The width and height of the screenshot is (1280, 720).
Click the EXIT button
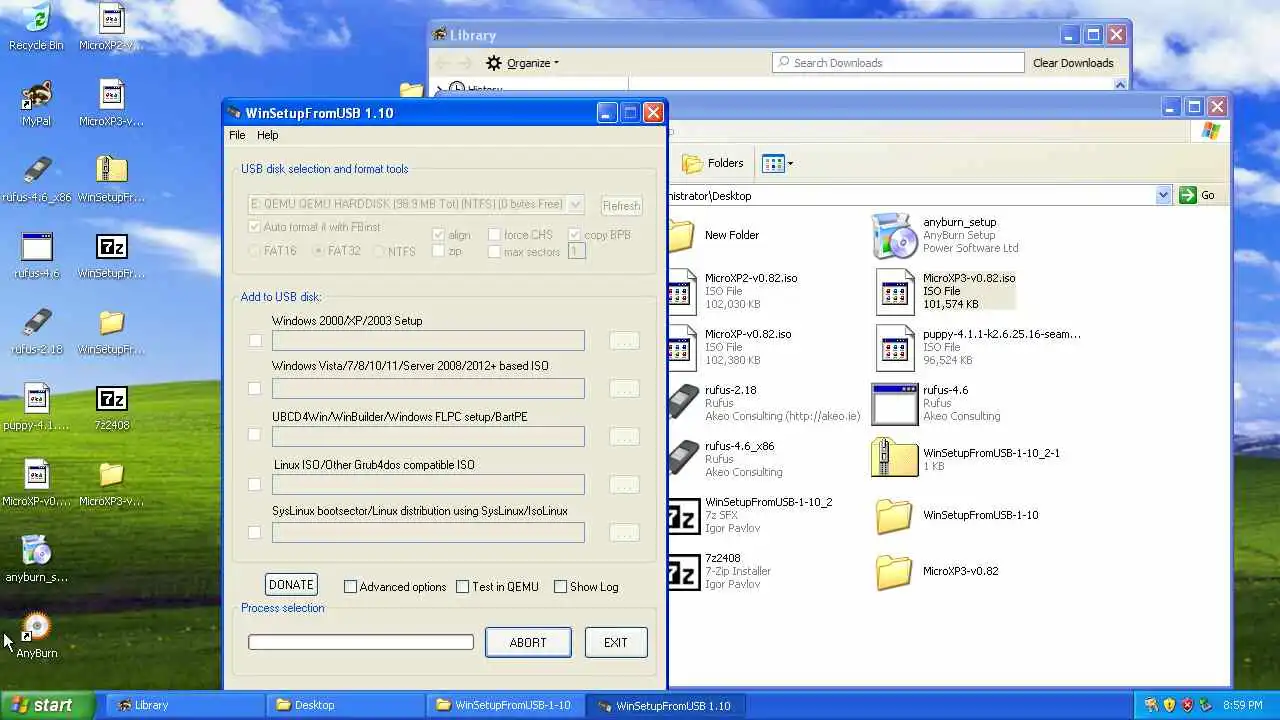click(x=616, y=643)
